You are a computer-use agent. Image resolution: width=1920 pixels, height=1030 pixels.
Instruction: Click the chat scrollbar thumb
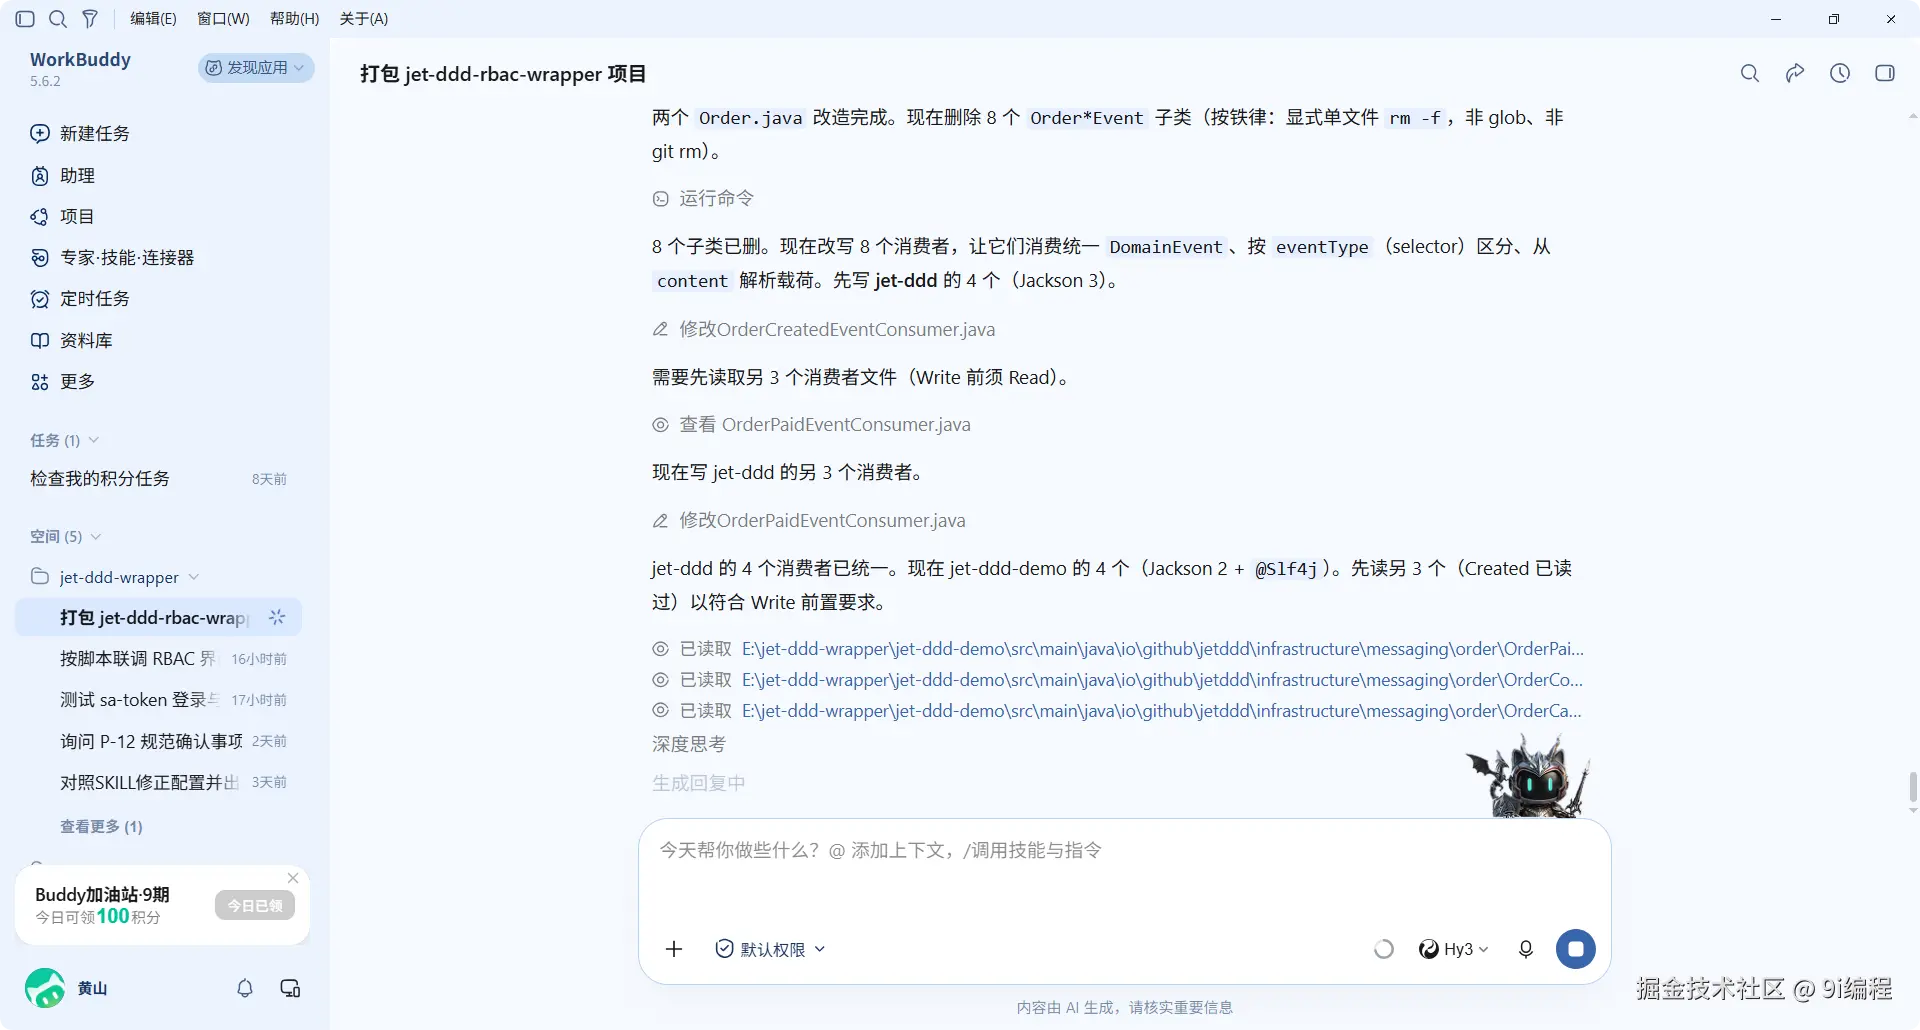pyautogui.click(x=1913, y=787)
